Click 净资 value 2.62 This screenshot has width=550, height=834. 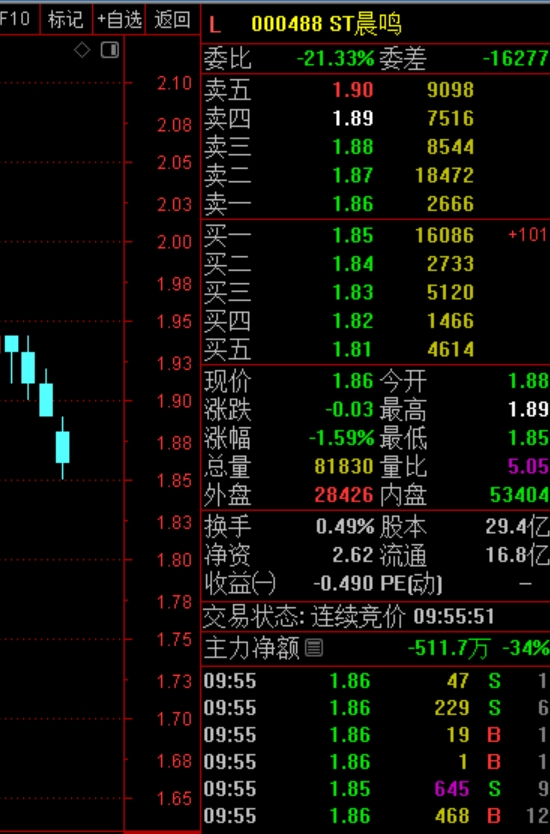353,555
